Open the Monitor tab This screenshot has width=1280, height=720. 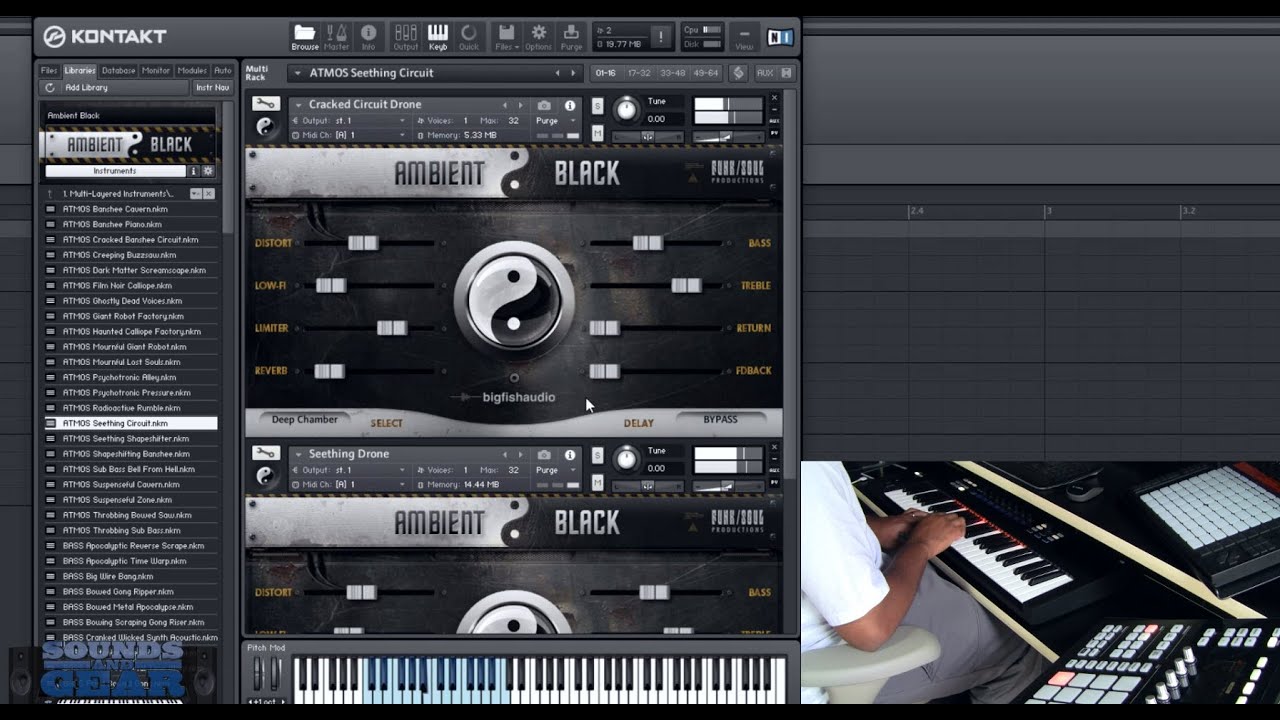click(156, 71)
